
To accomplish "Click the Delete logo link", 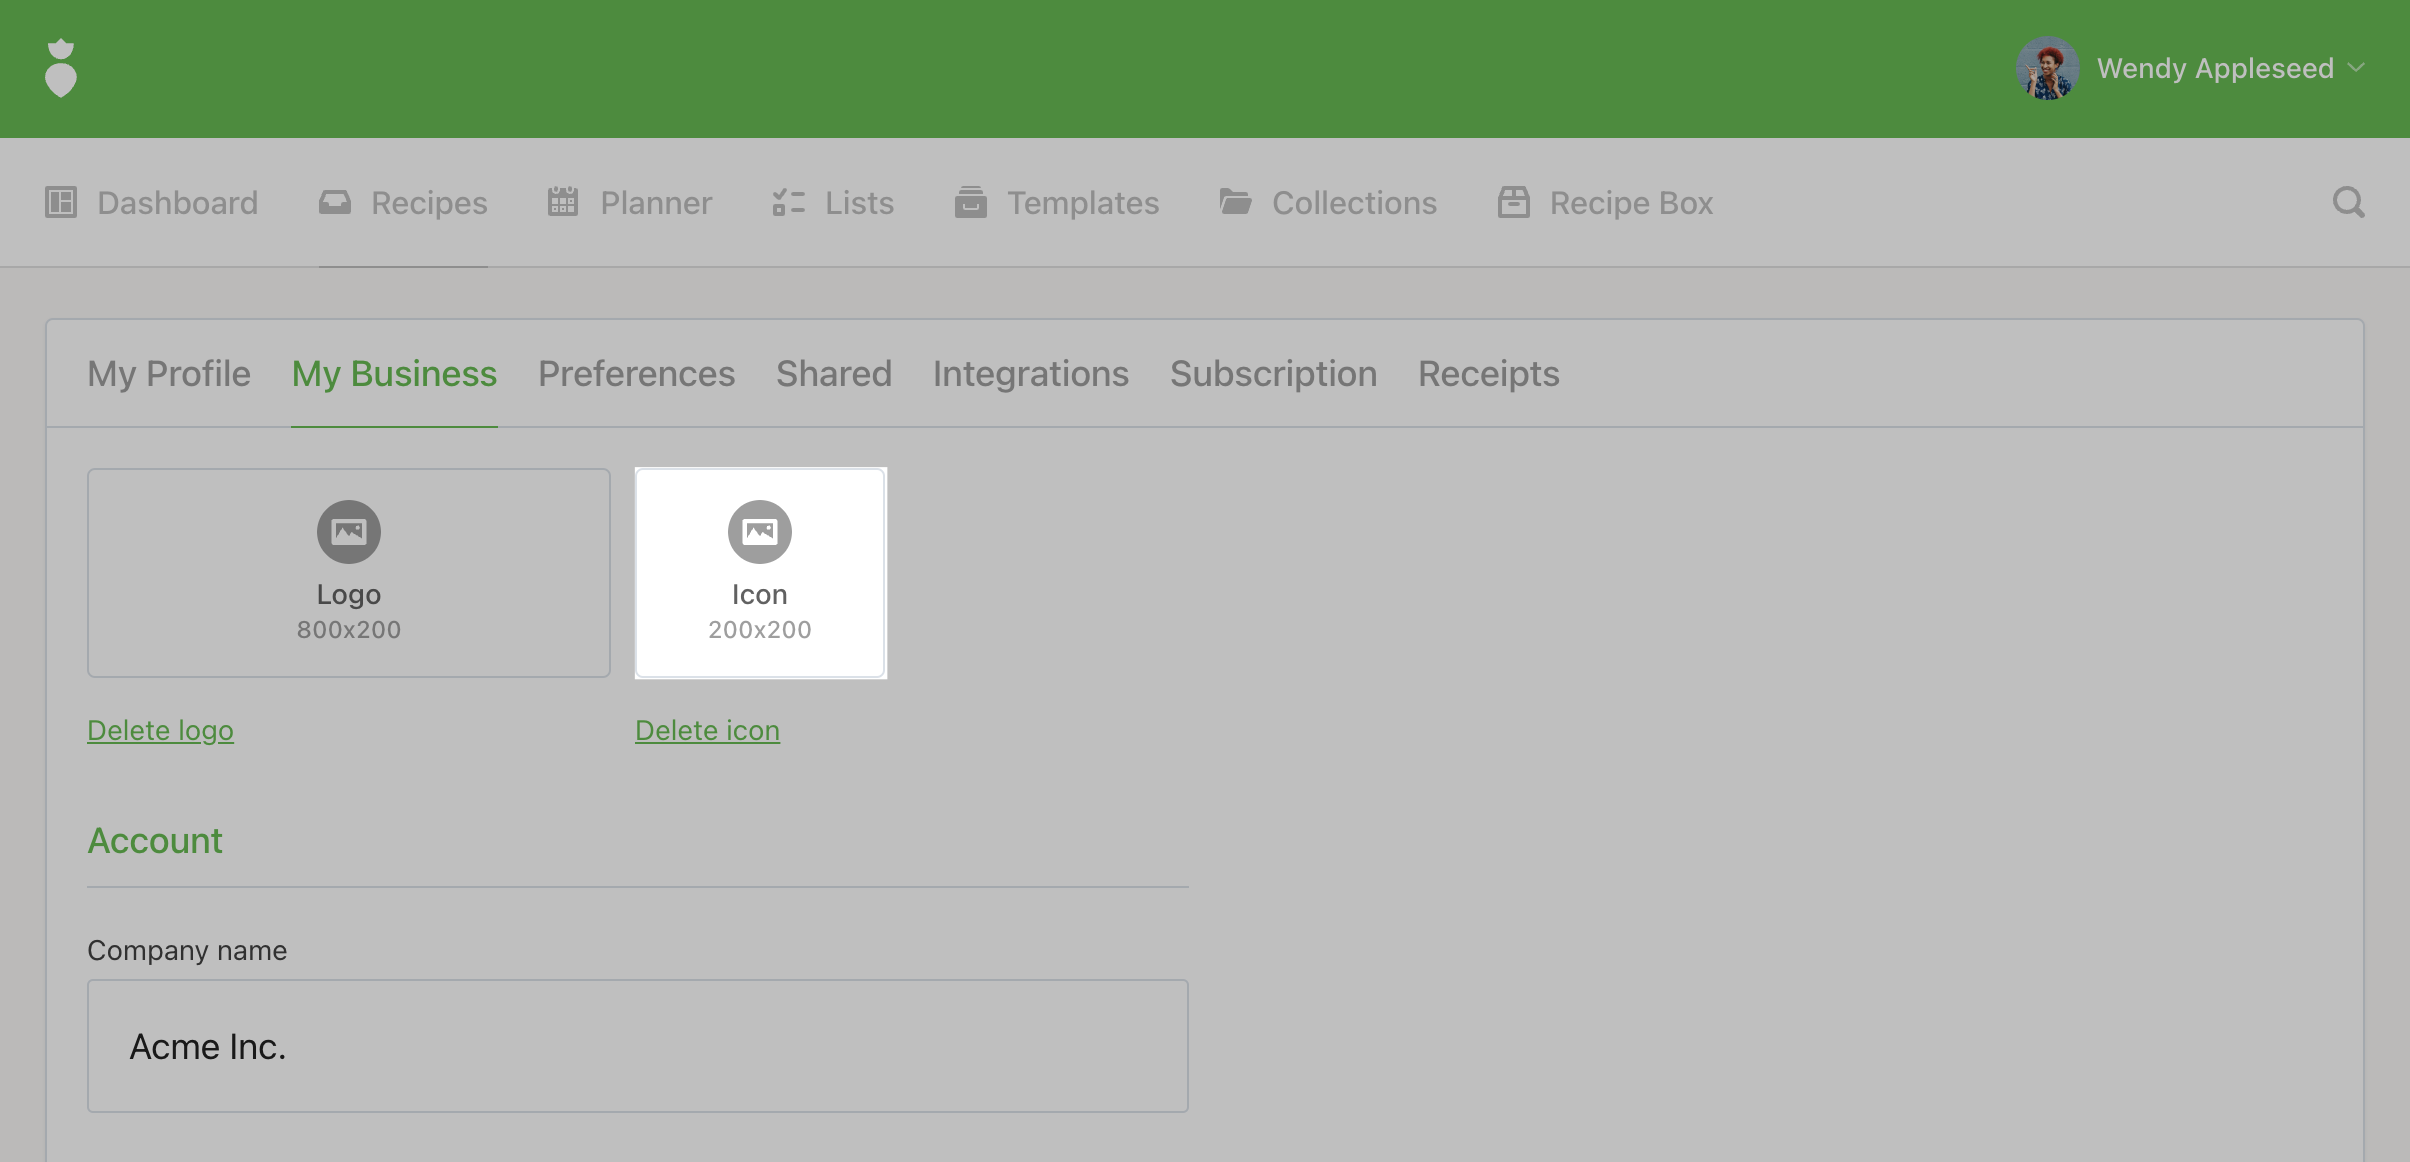I will (160, 731).
